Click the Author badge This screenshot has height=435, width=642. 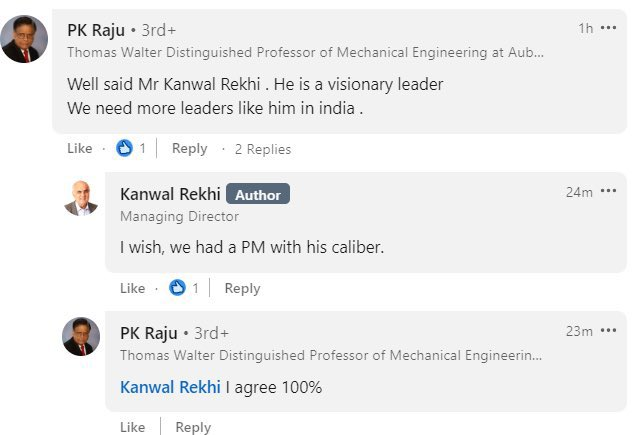pos(258,194)
